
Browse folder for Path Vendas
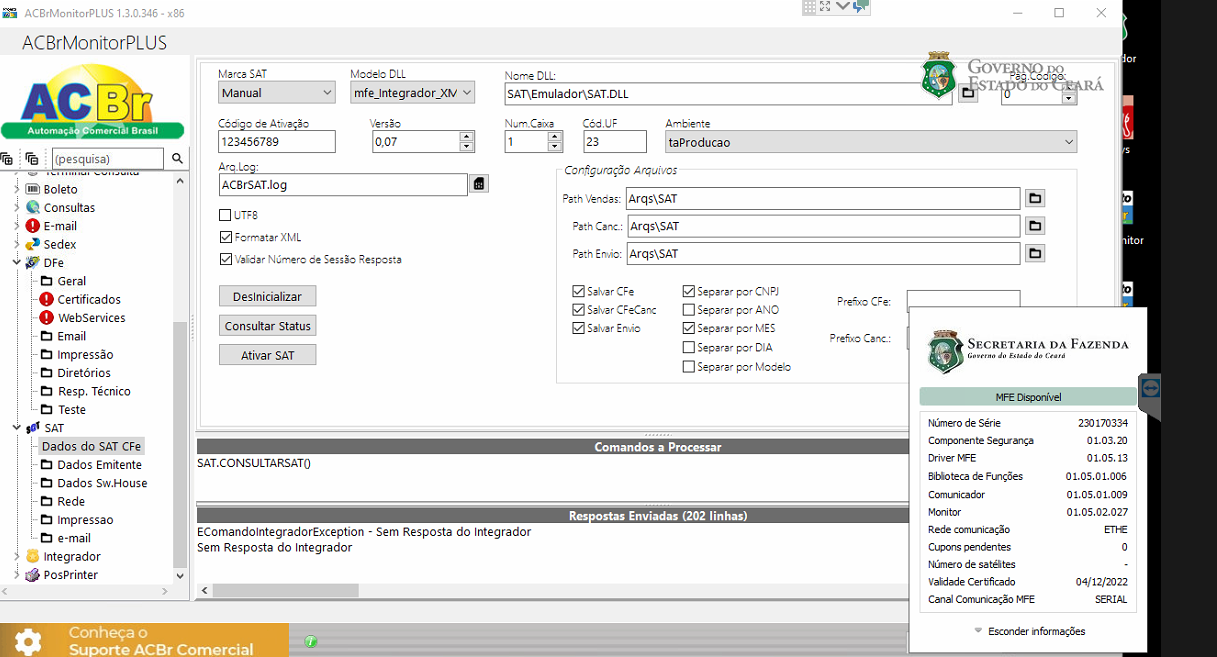point(1035,199)
